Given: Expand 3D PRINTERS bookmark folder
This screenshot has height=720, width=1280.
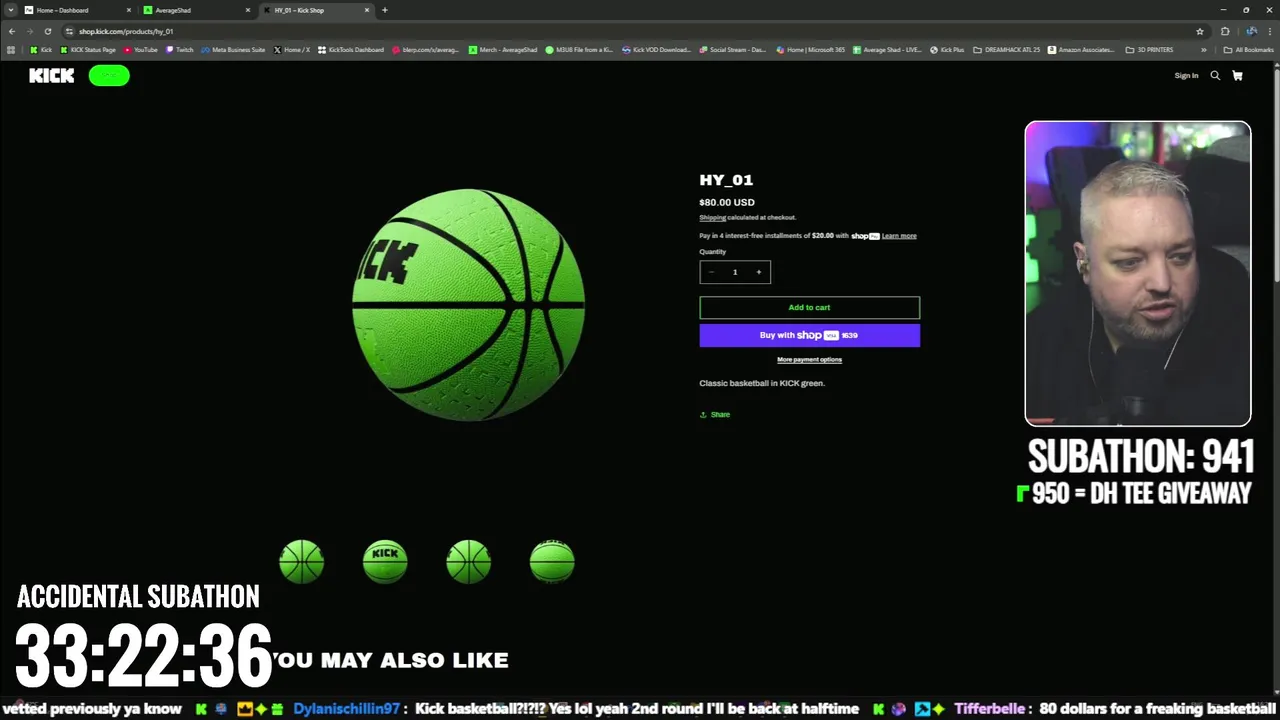Looking at the screenshot, I should tap(1150, 49).
